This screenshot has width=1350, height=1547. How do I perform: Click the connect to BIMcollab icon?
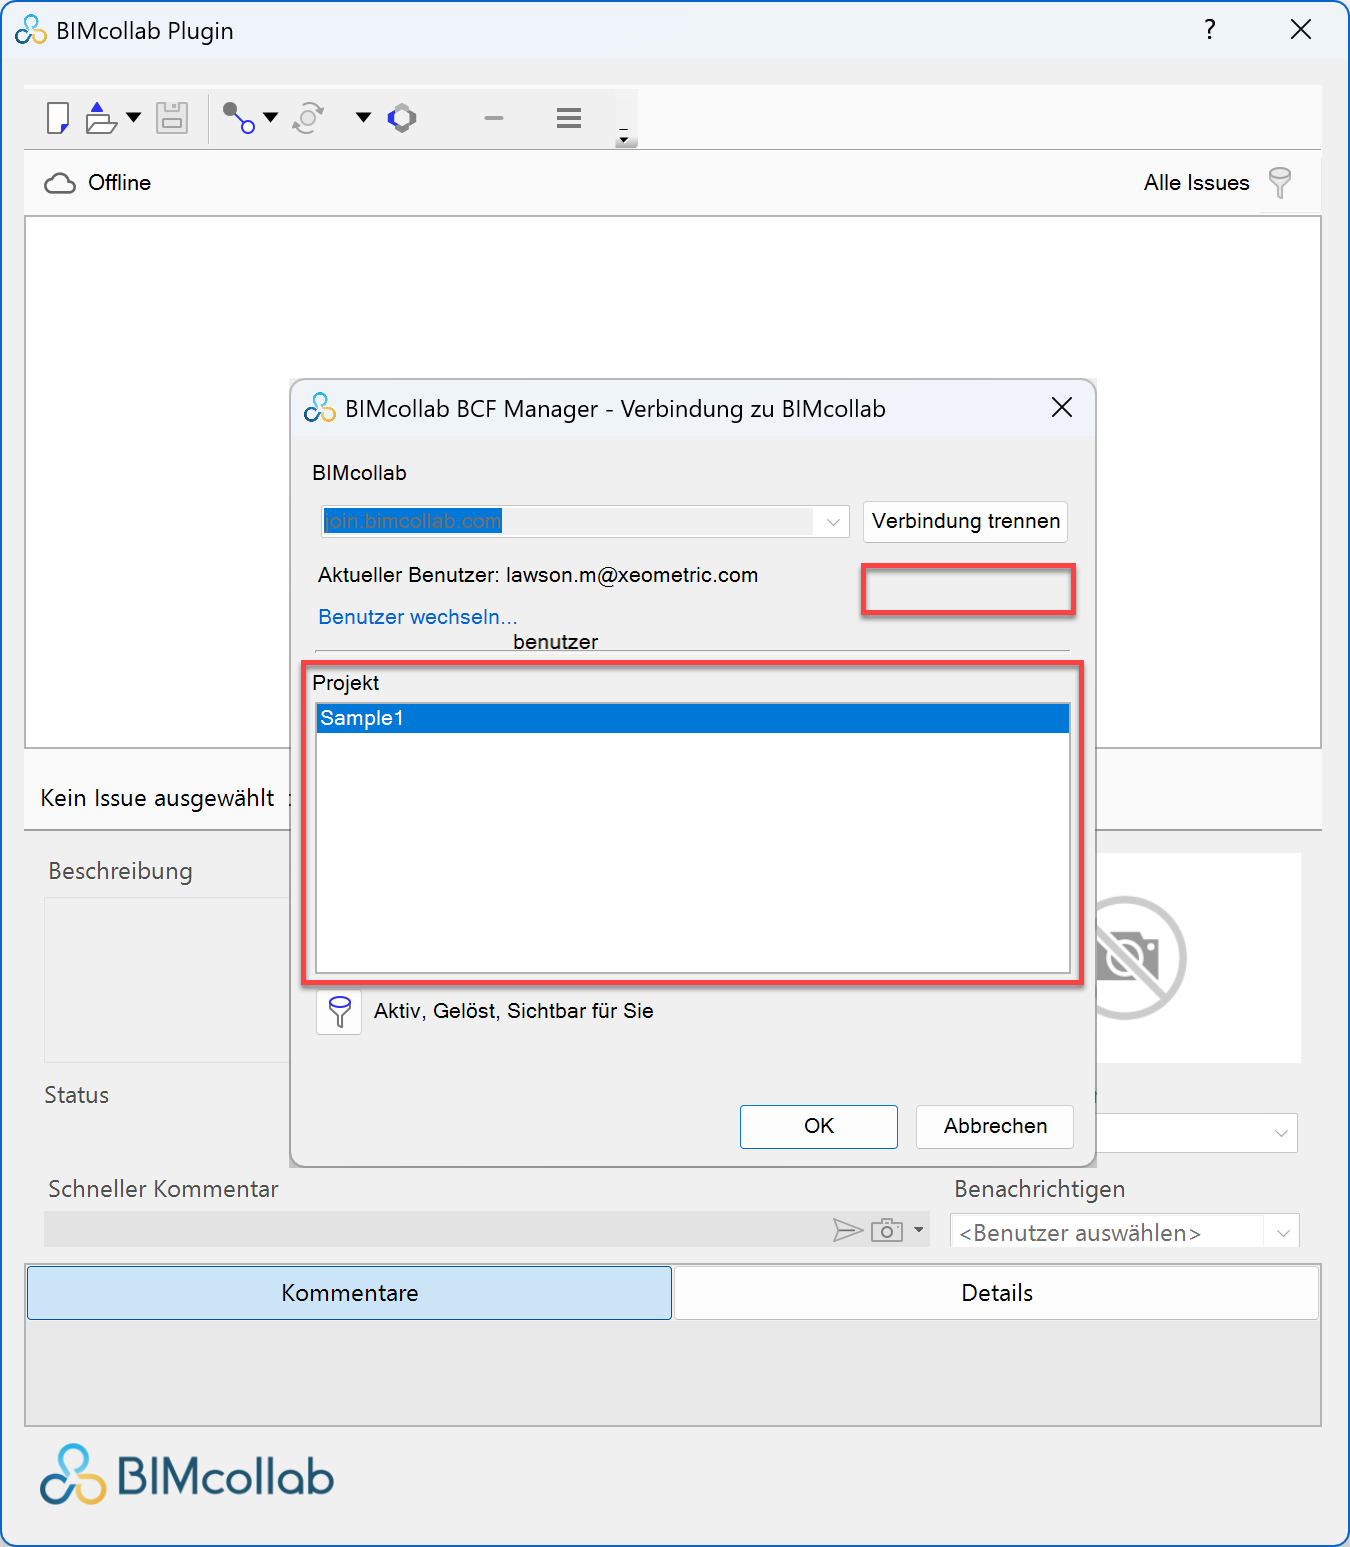tap(238, 118)
